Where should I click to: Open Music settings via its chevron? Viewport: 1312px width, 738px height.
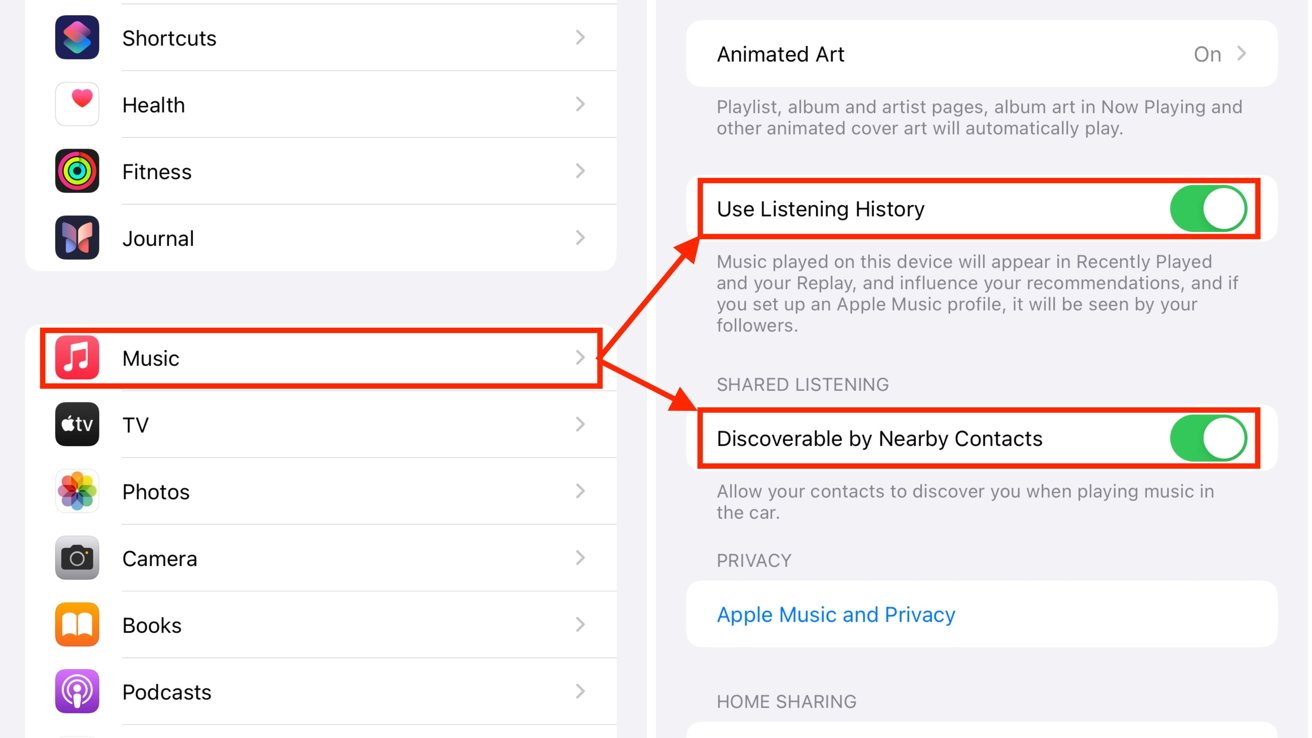[581, 357]
